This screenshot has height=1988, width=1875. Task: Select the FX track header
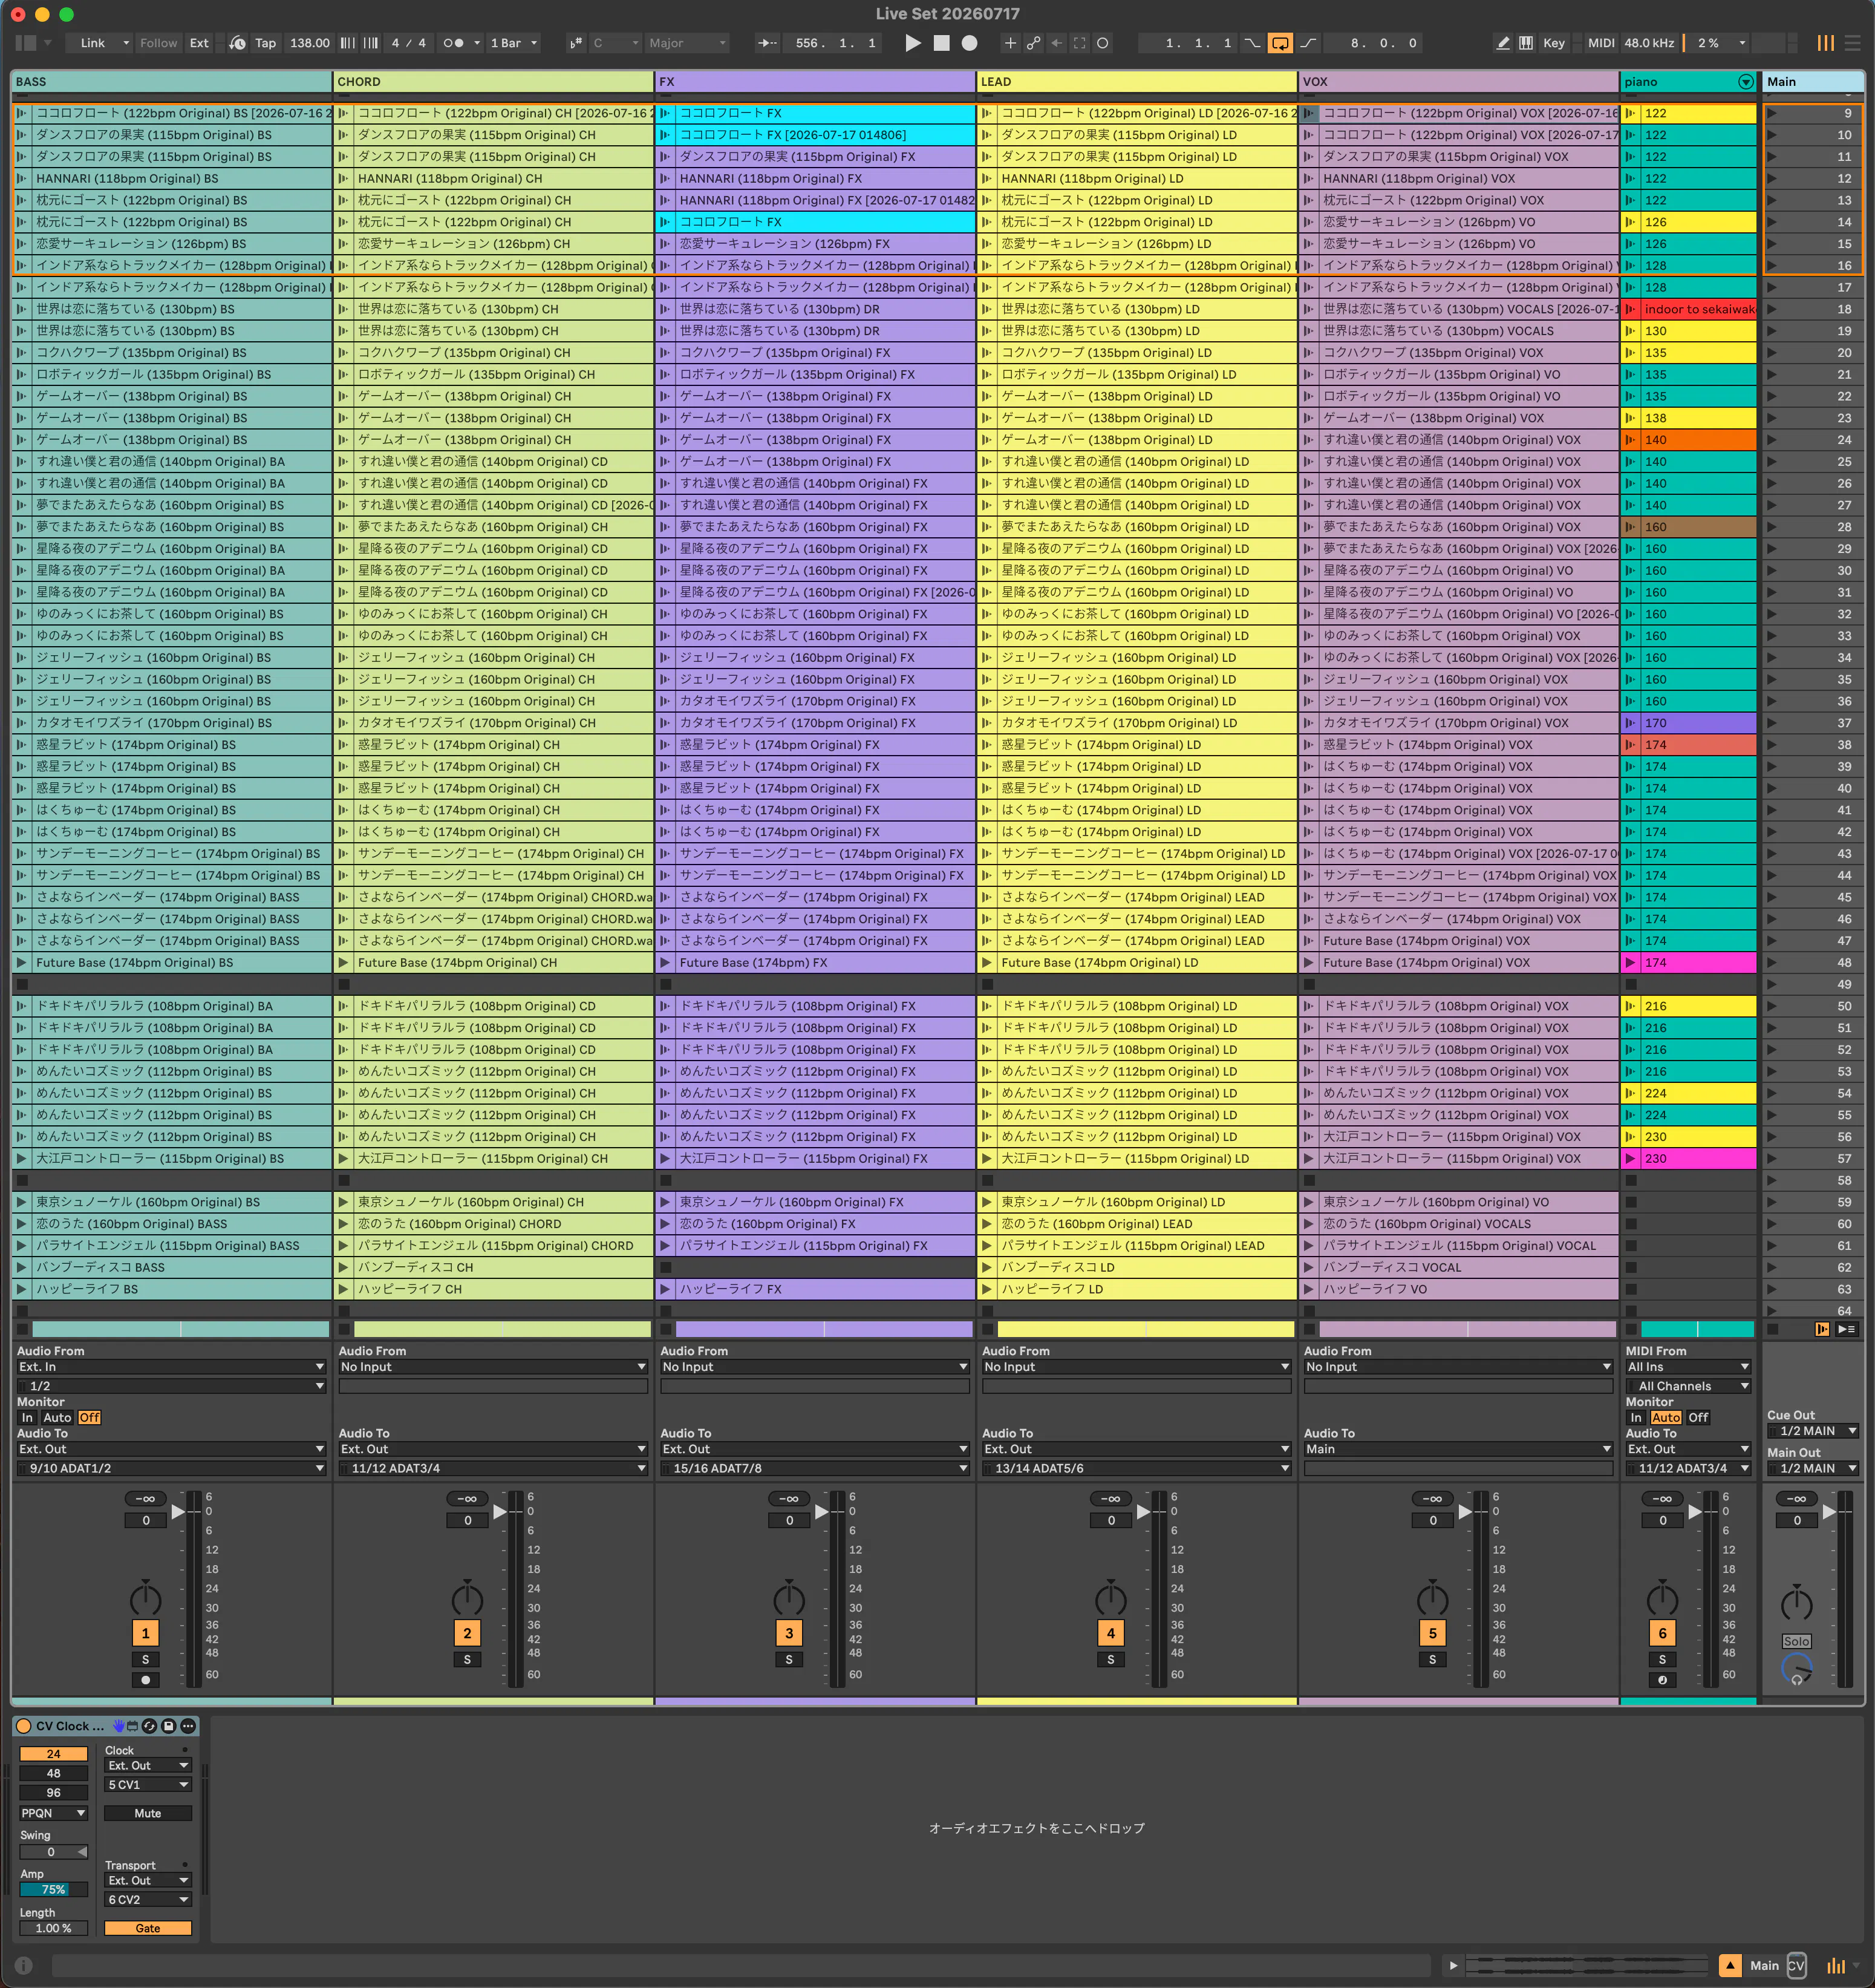(815, 82)
